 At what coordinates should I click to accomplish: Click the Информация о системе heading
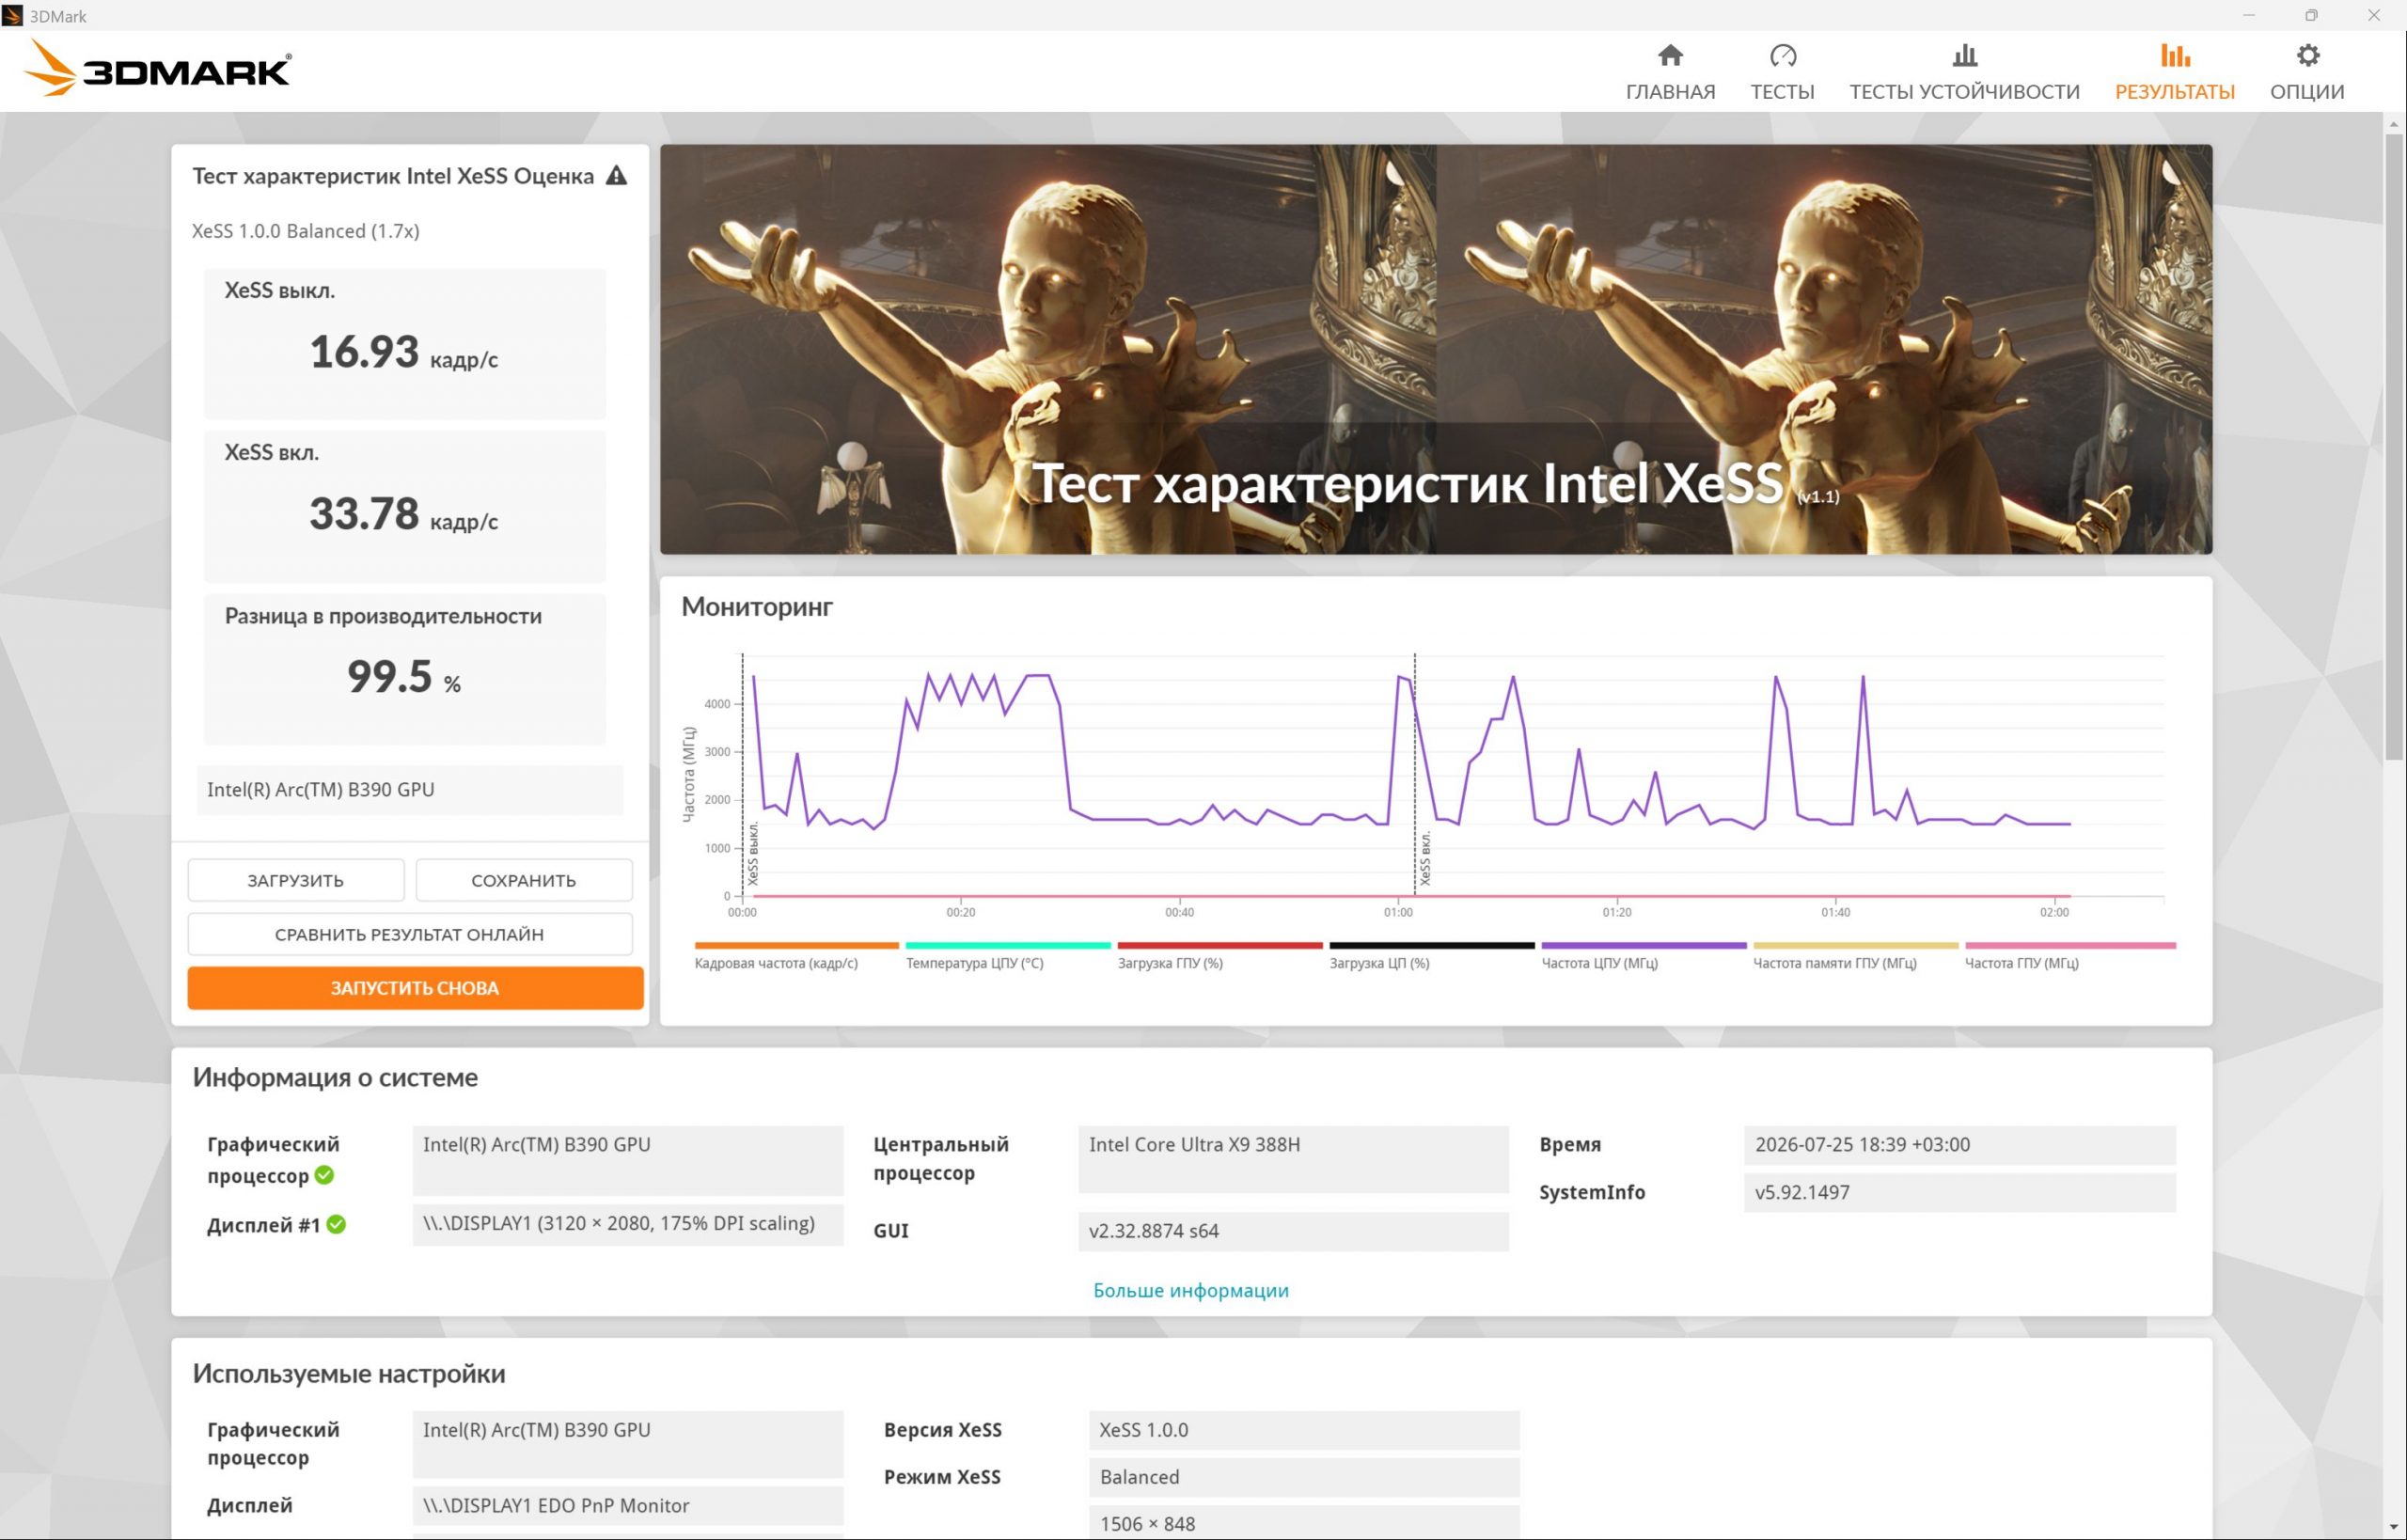click(335, 1077)
